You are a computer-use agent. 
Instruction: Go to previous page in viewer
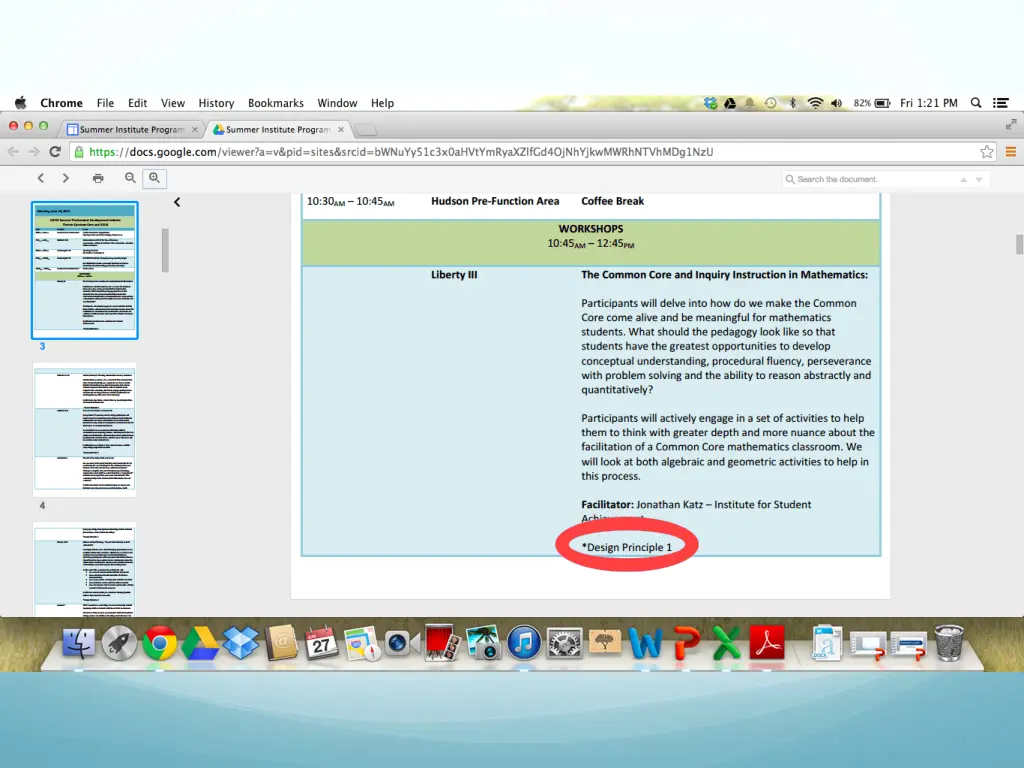tap(41, 178)
